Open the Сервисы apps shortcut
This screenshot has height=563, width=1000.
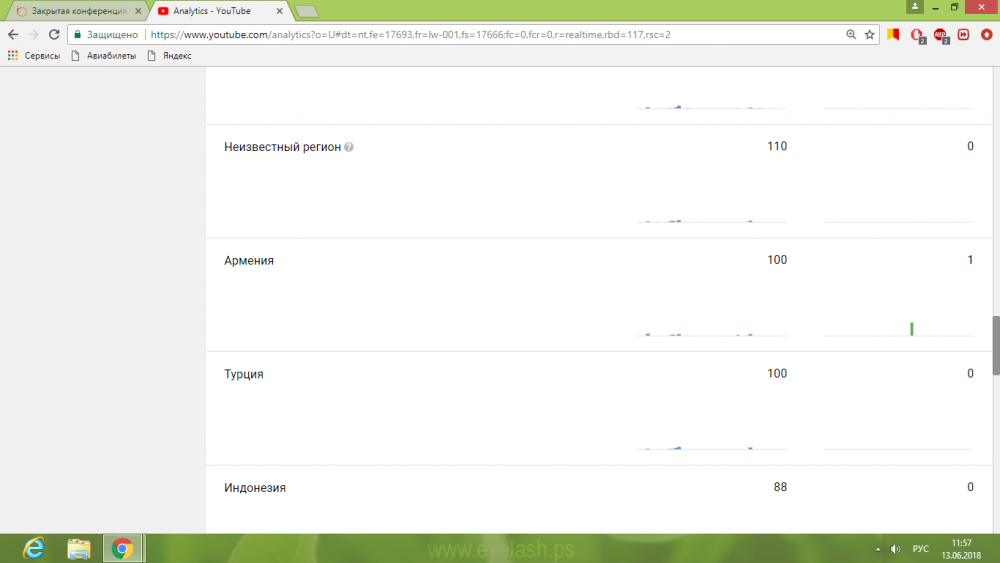click(x=34, y=56)
